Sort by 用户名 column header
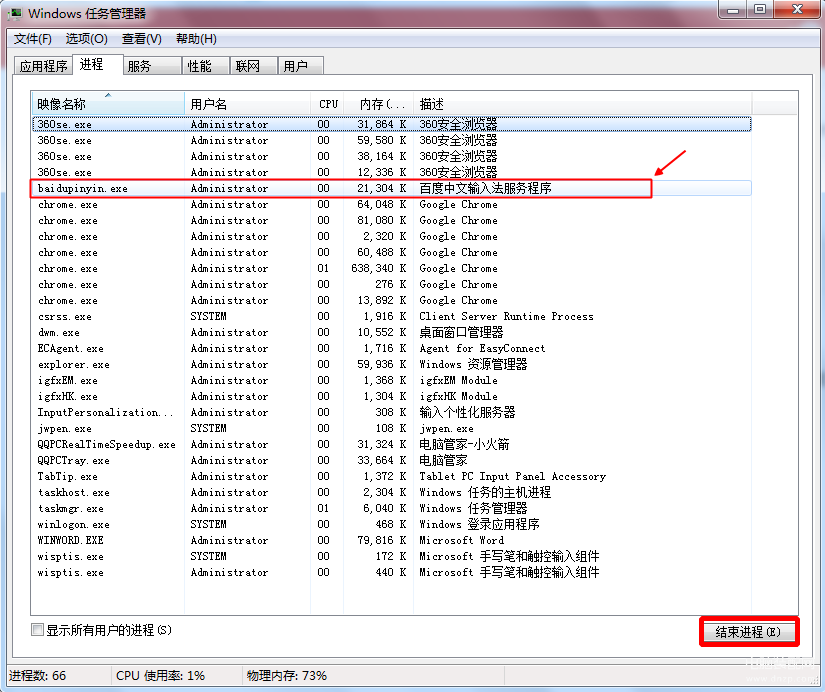The height and width of the screenshot is (692, 825). pos(247,104)
